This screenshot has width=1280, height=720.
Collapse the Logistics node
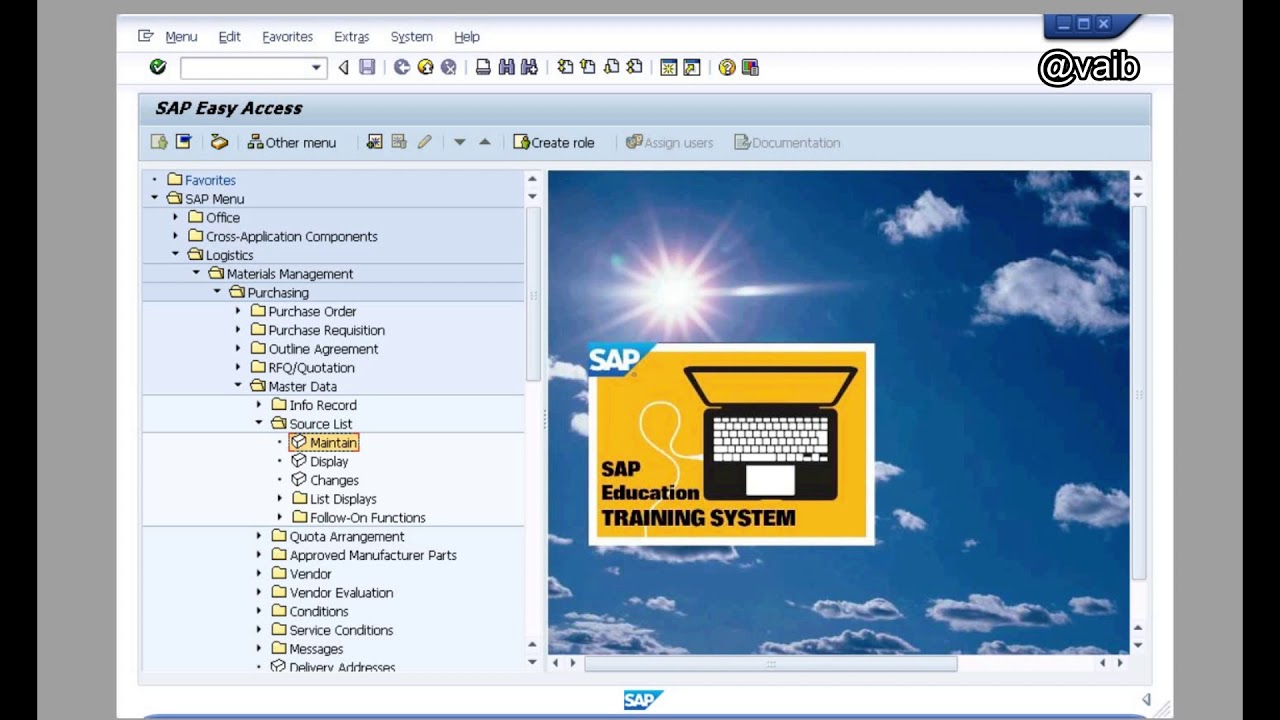pos(175,254)
